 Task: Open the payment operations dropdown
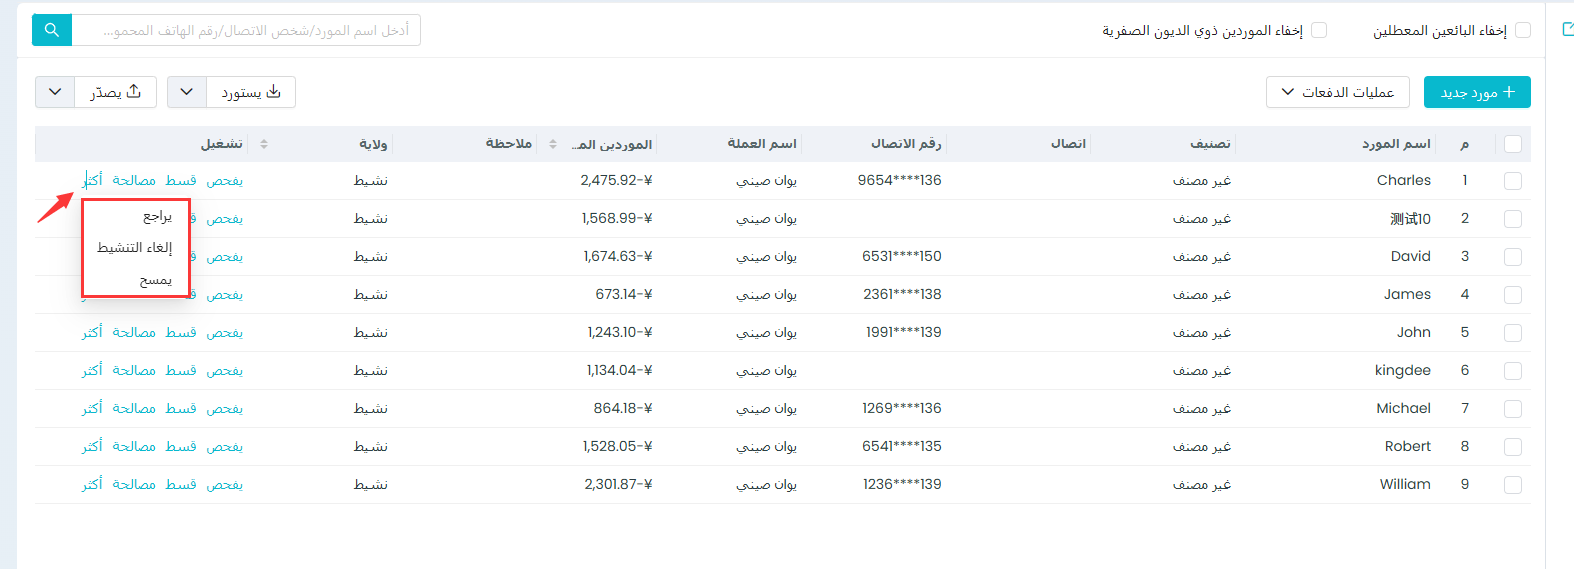pos(1337,92)
